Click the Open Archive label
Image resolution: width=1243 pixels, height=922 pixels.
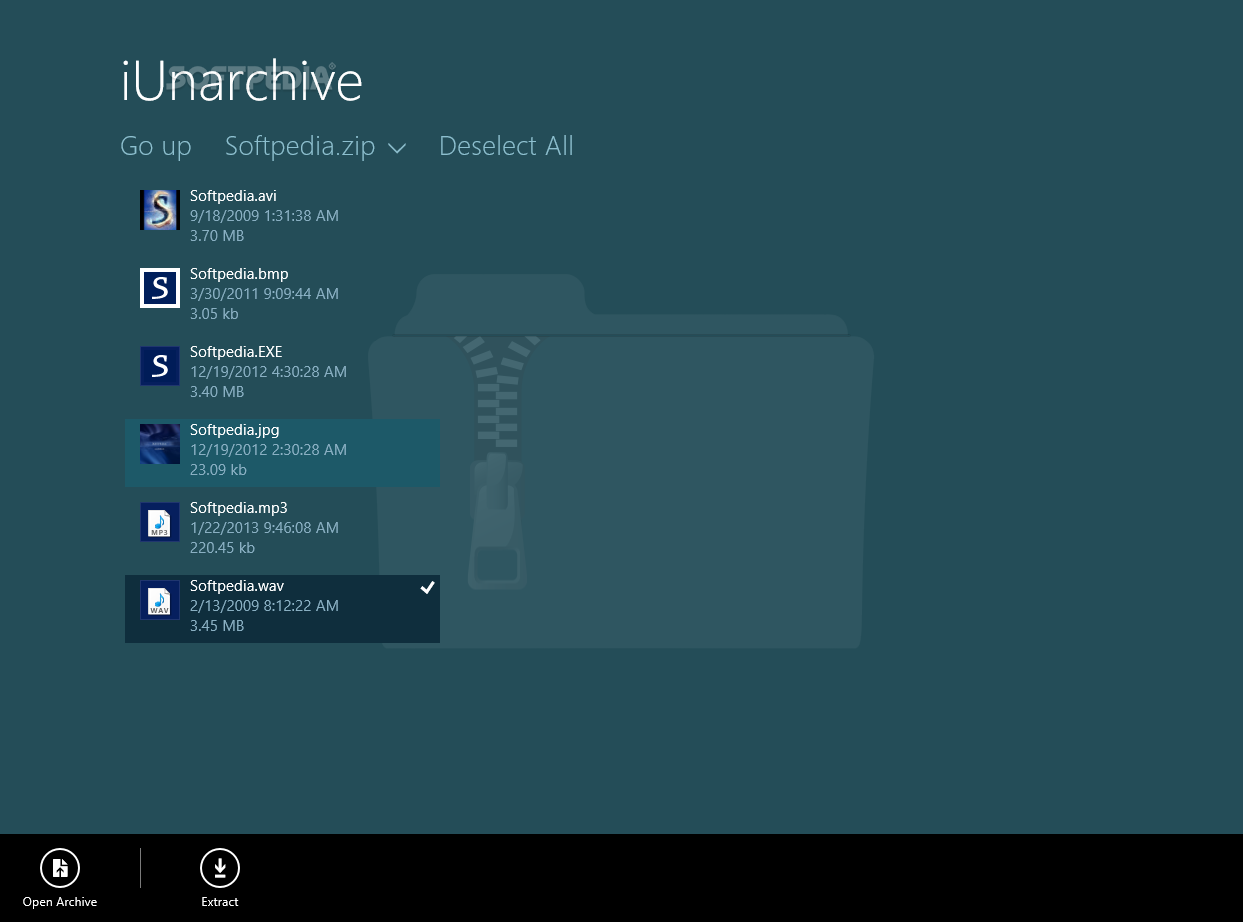coord(60,902)
